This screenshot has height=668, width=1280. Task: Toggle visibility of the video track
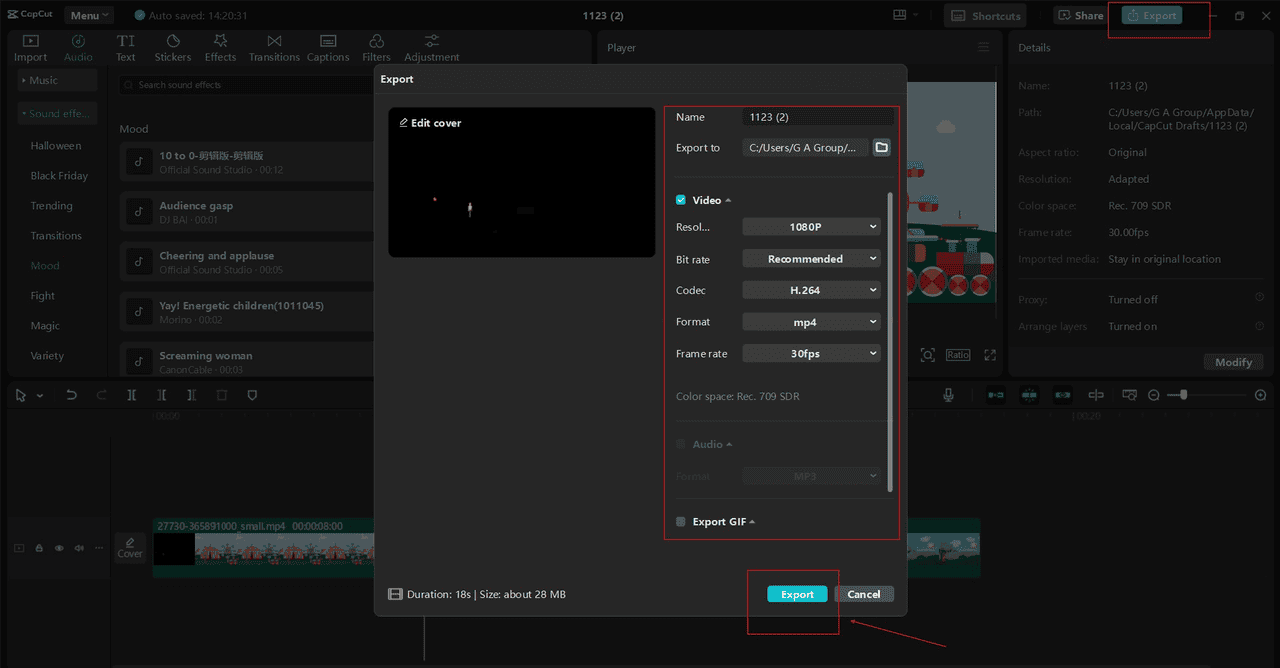tap(58, 547)
